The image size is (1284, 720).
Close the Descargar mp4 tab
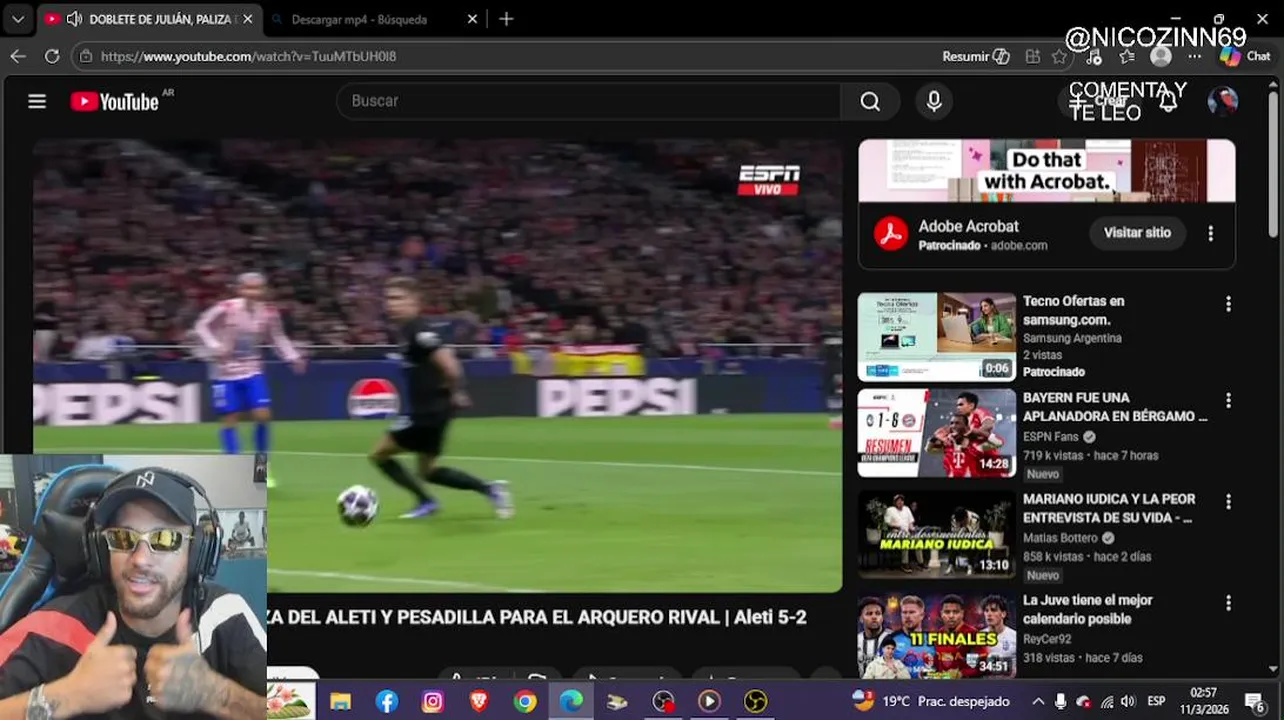(x=472, y=19)
